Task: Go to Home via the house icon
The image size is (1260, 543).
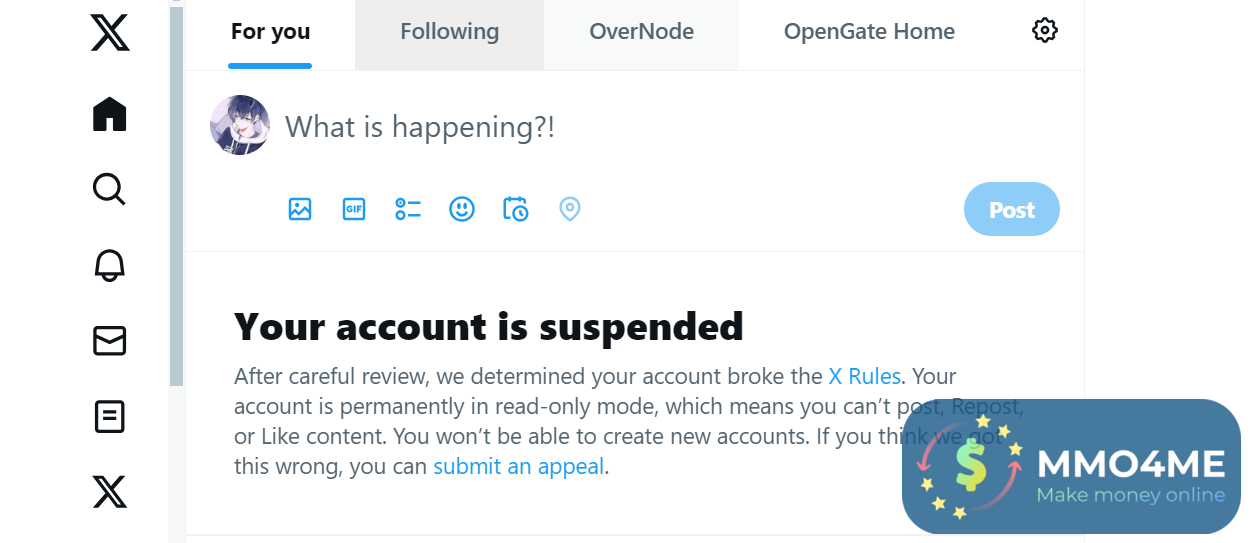Action: (109, 113)
